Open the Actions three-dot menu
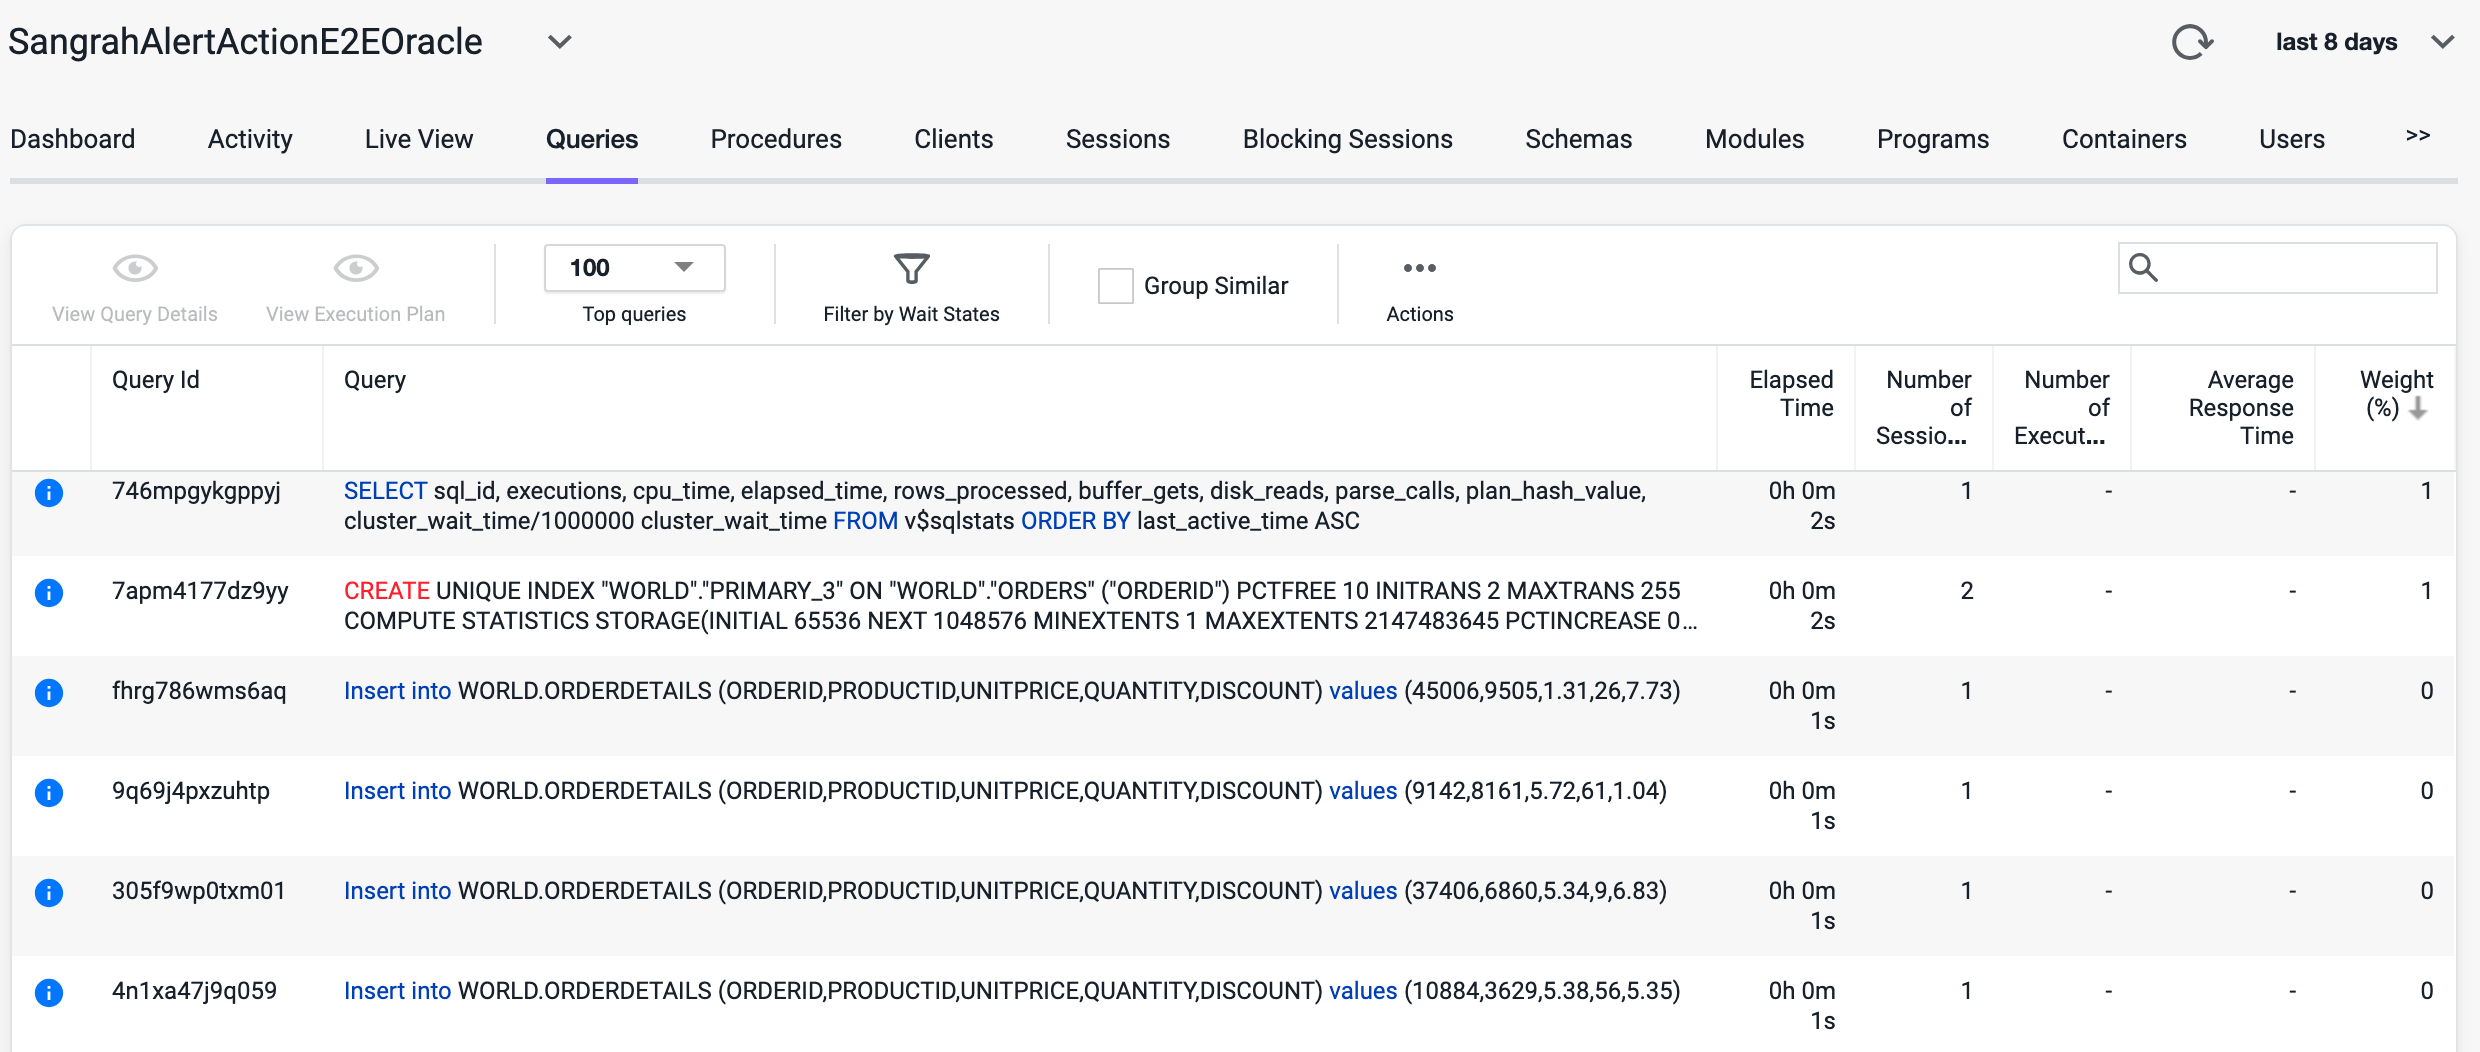Viewport: 2480px width, 1052px height. click(x=1420, y=268)
